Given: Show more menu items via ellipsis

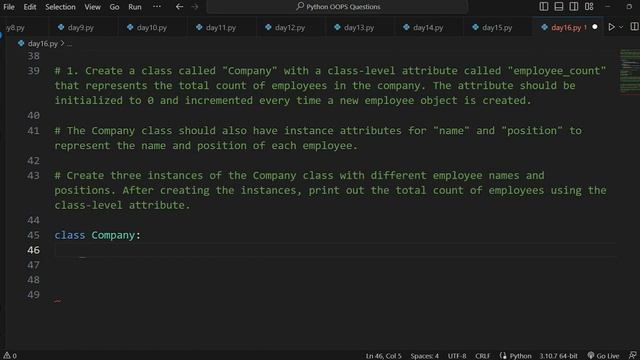Looking at the screenshot, I should (157, 7).
